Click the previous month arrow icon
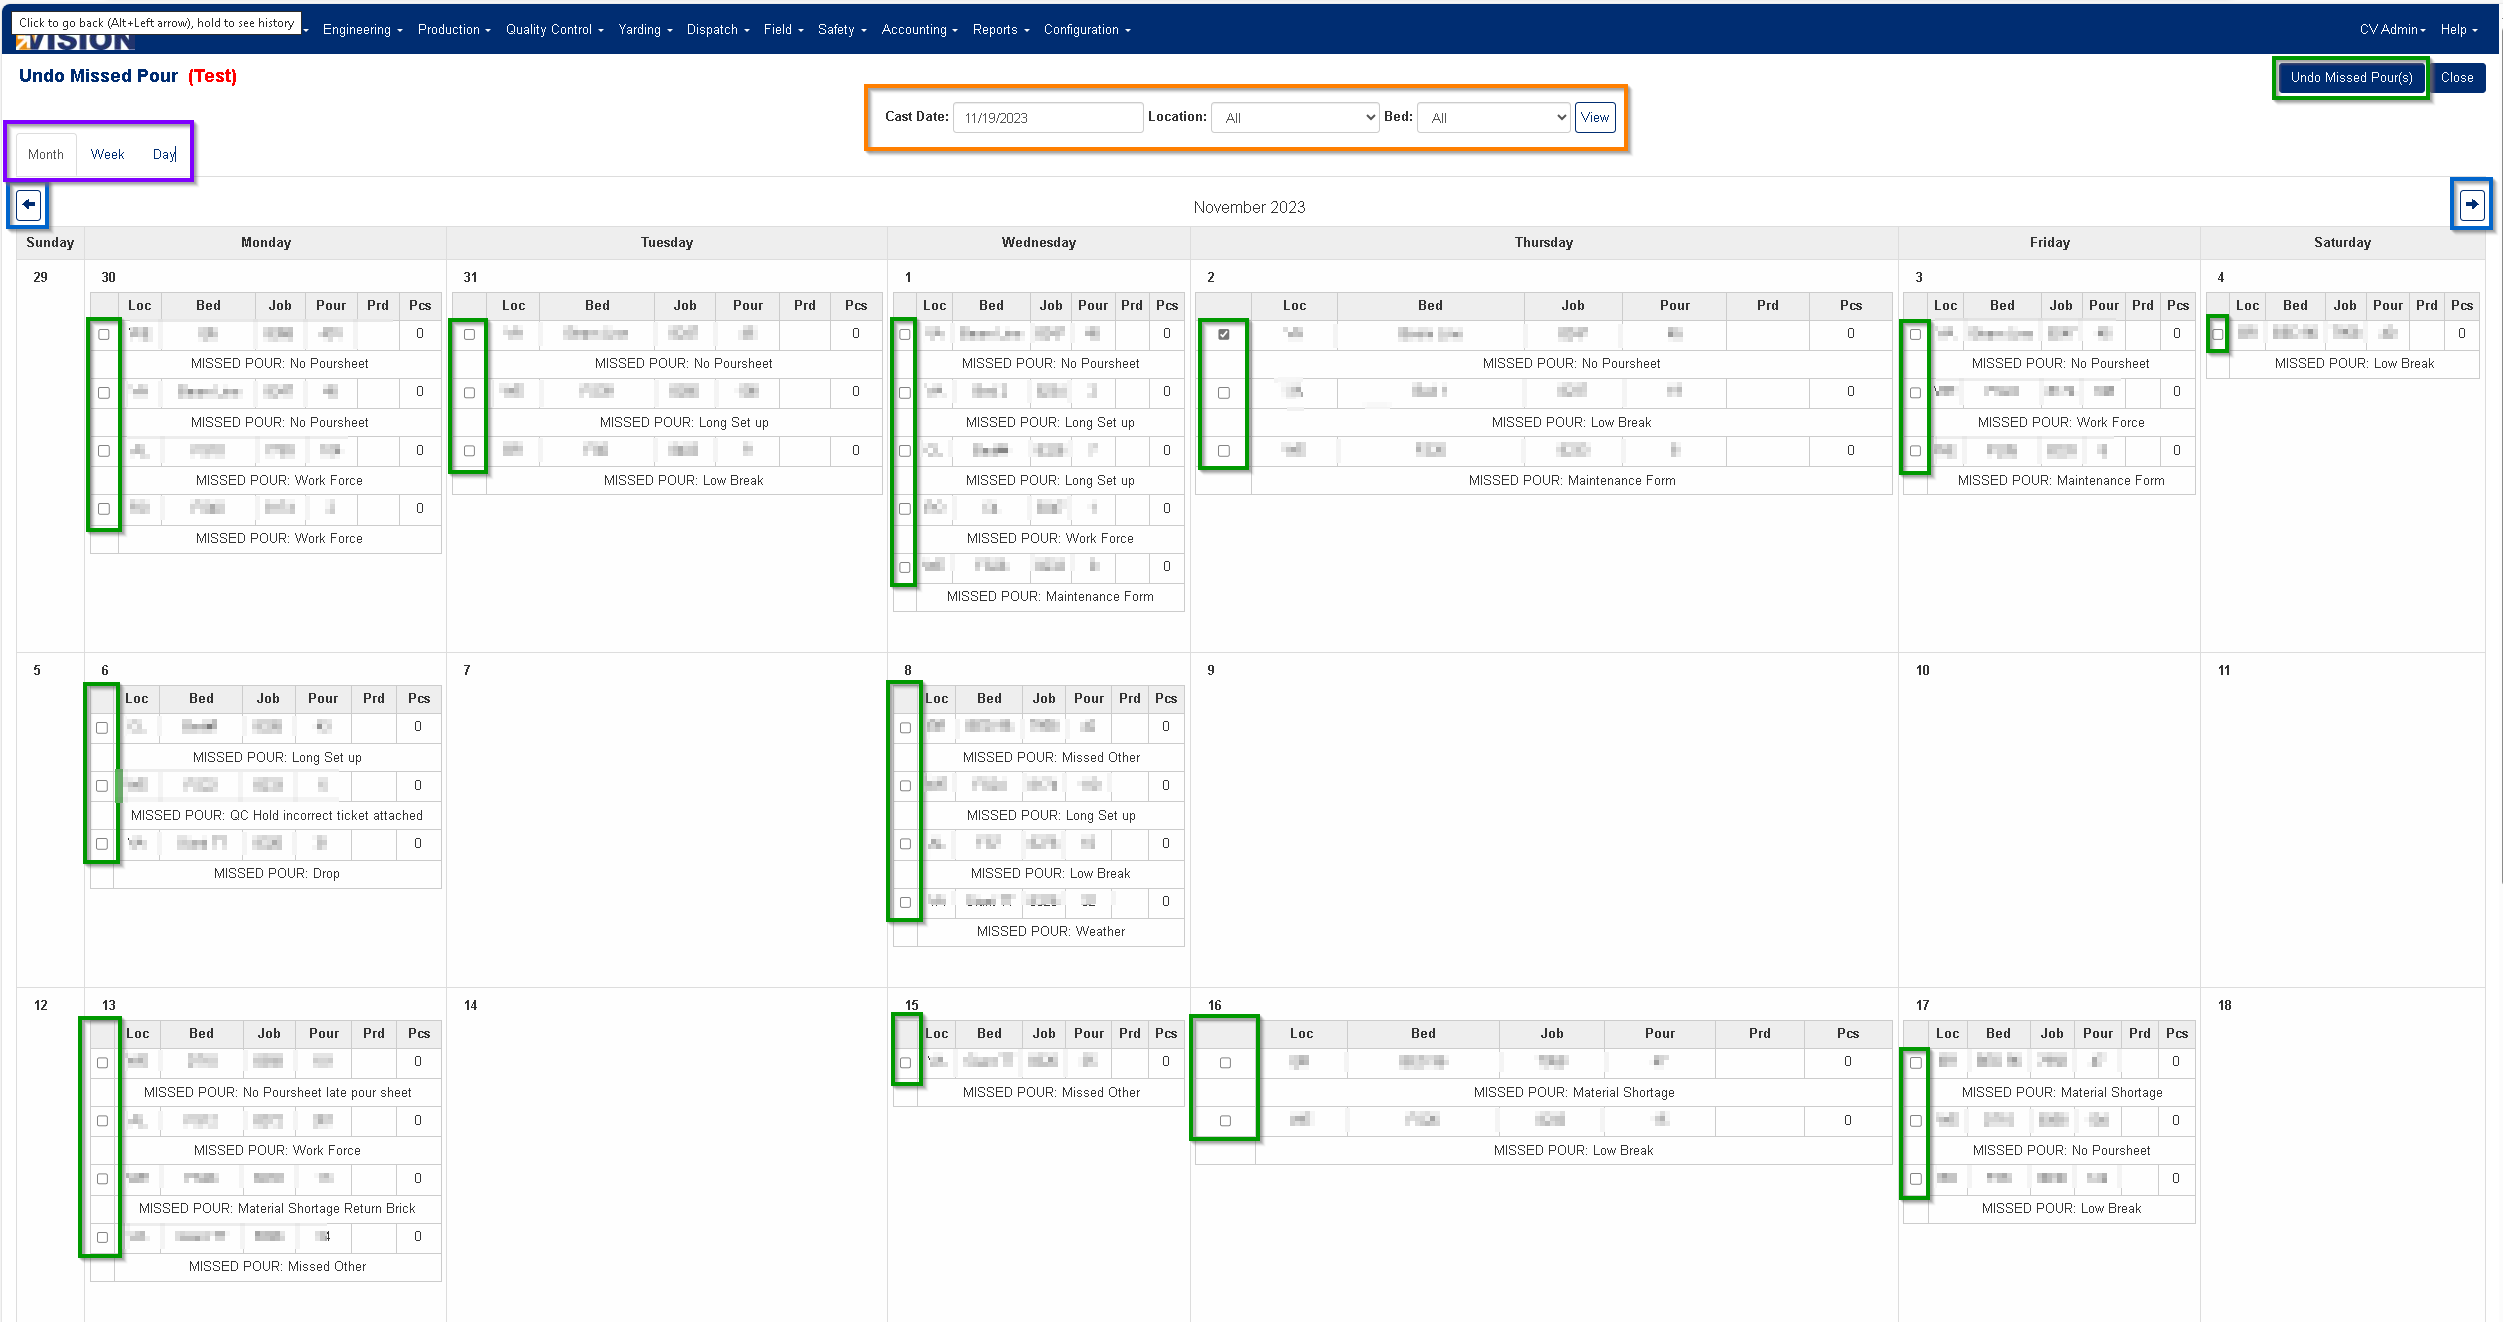2503x1322 pixels. 28,205
